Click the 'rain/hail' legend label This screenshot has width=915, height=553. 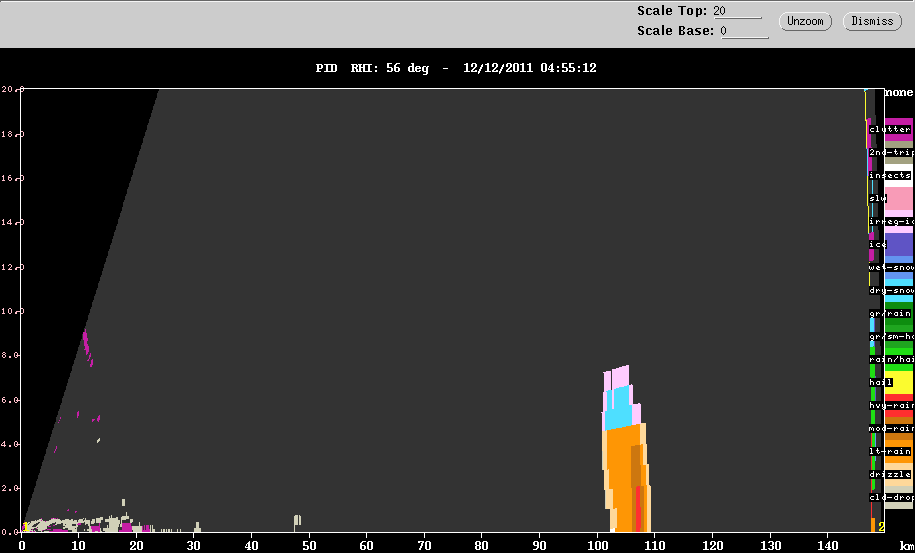point(891,360)
